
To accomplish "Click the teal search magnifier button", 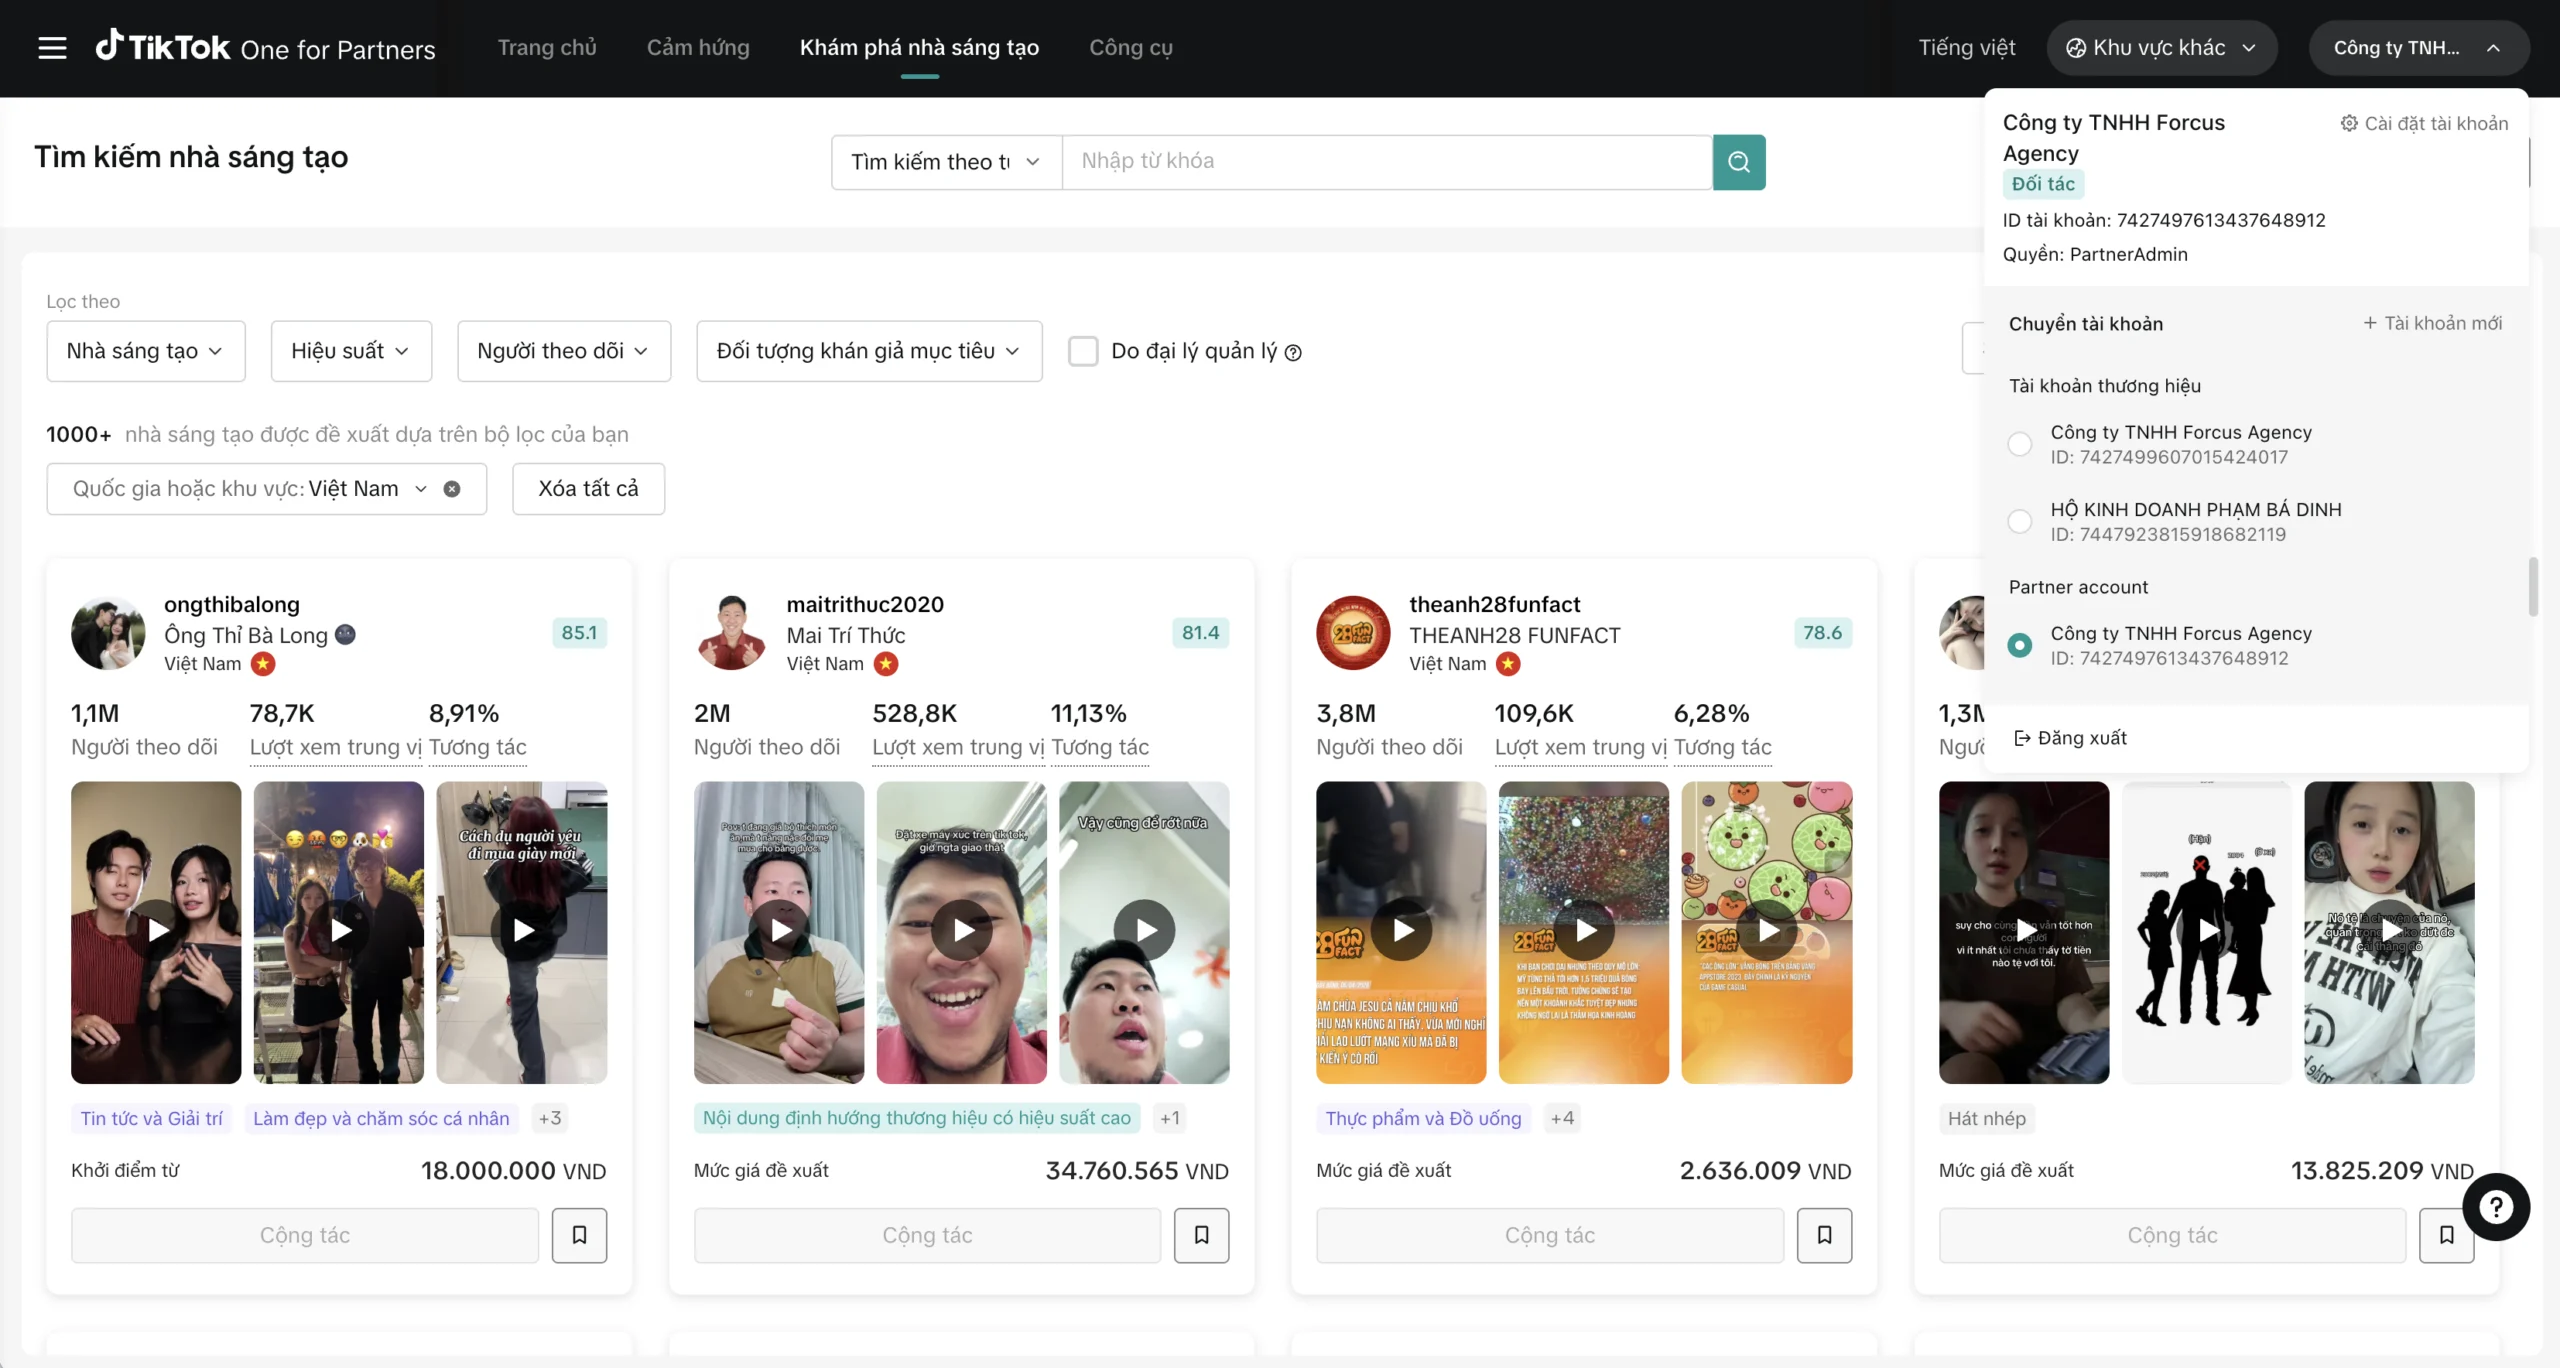I will [1739, 161].
